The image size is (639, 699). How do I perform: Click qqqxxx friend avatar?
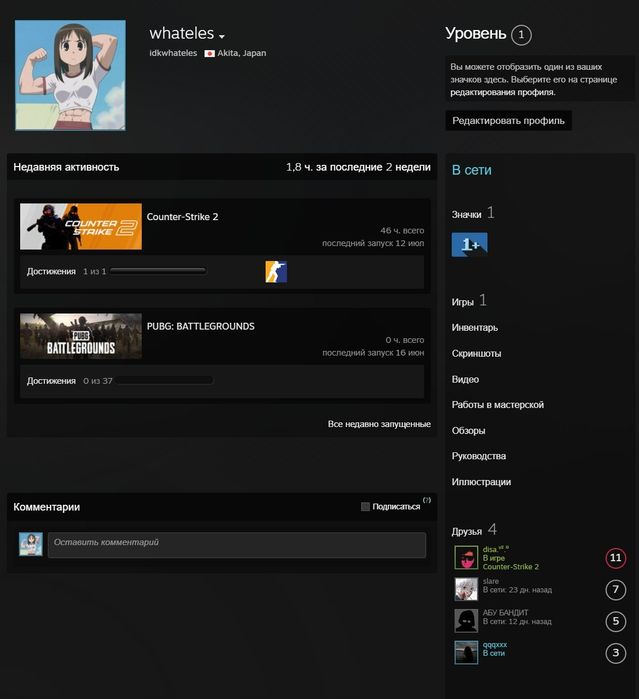466,652
